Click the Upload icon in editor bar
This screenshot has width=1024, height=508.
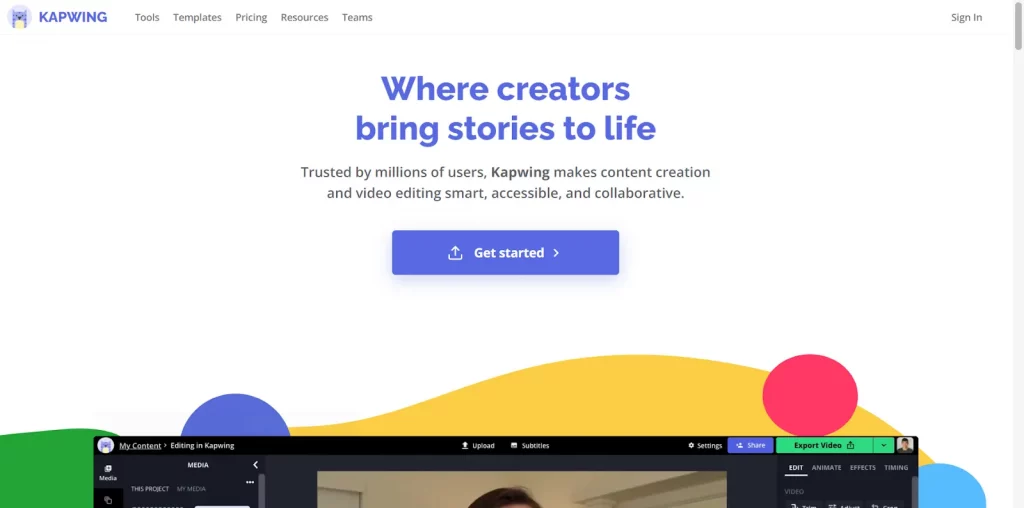(x=465, y=445)
